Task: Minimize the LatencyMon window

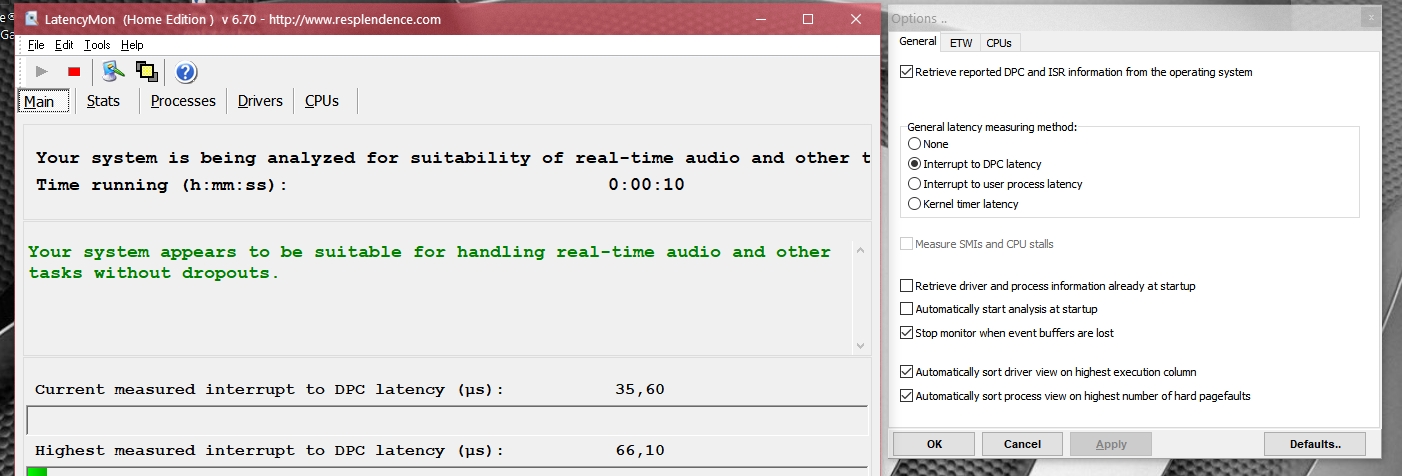Action: 762,19
